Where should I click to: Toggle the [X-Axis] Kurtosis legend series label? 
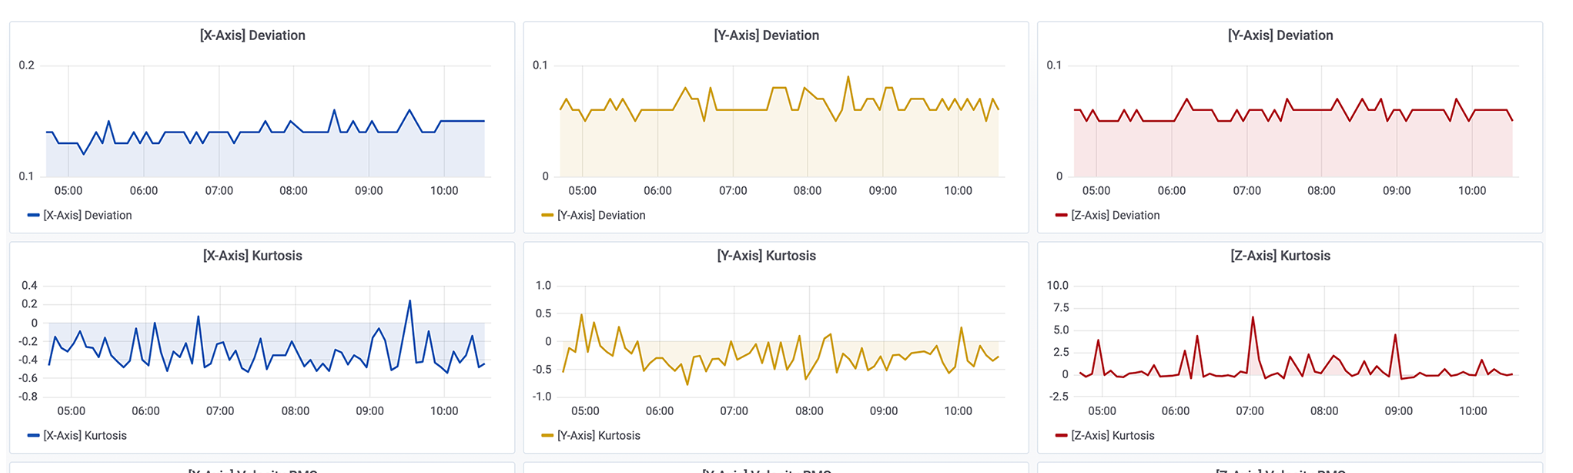tap(84, 436)
